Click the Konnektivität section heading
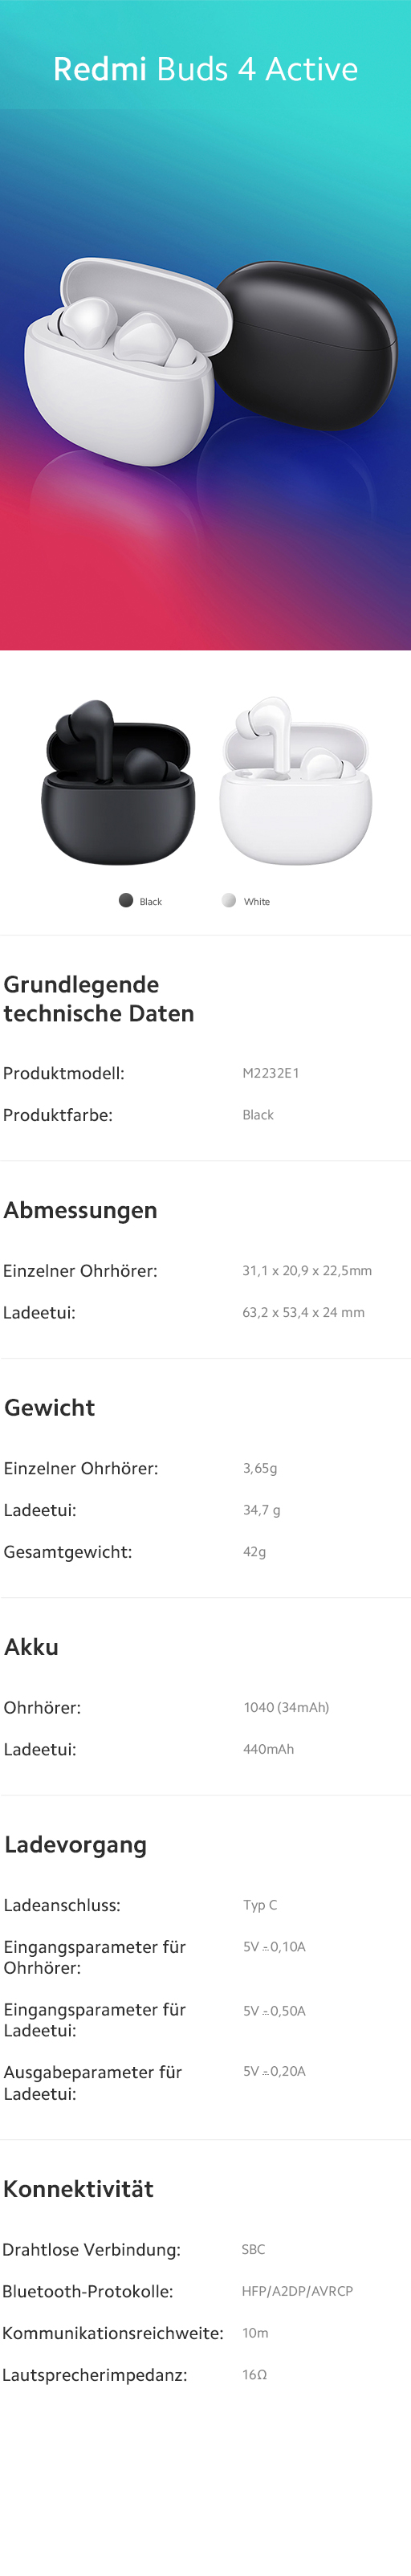 (x=78, y=2189)
